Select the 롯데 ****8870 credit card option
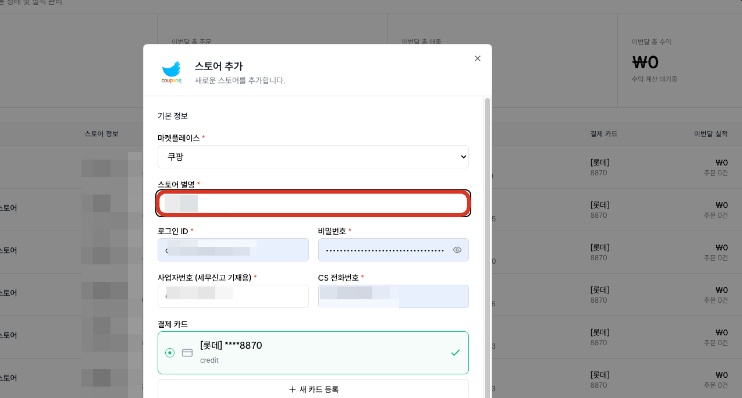 [x=313, y=353]
